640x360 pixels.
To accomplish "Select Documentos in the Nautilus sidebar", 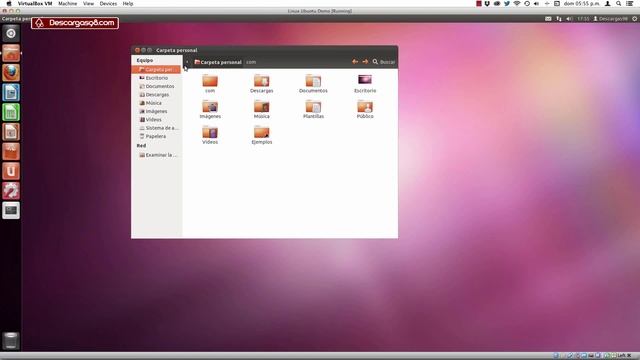I will coord(156,87).
